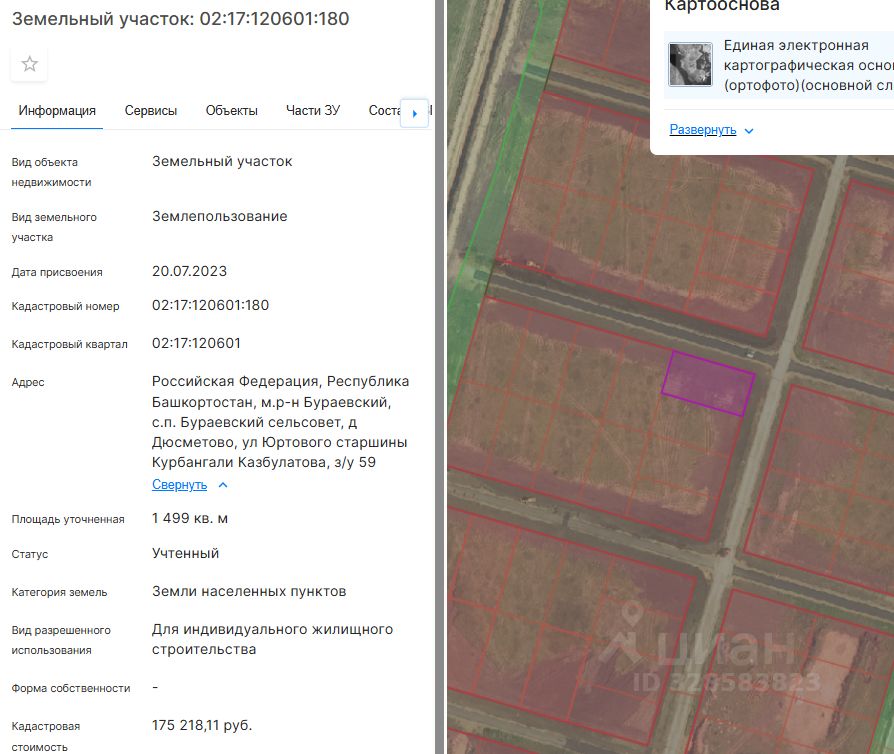Image resolution: width=894 pixels, height=754 pixels.
Task: Switch to the Сервисы tab
Action: point(151,111)
